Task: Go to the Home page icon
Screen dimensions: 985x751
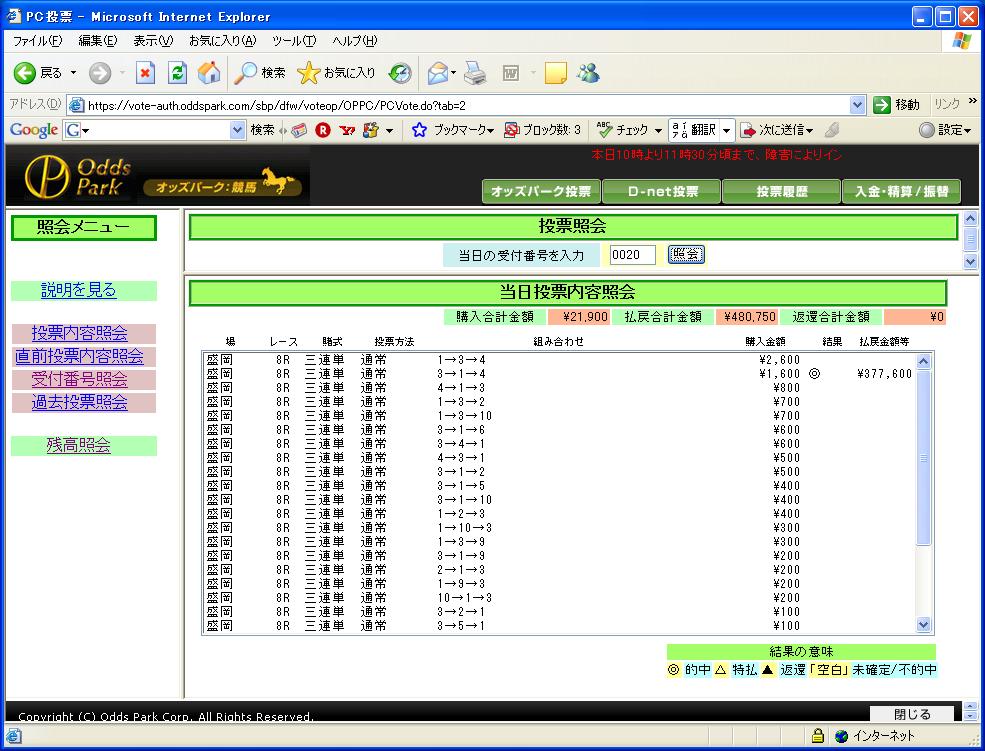Action: click(209, 73)
